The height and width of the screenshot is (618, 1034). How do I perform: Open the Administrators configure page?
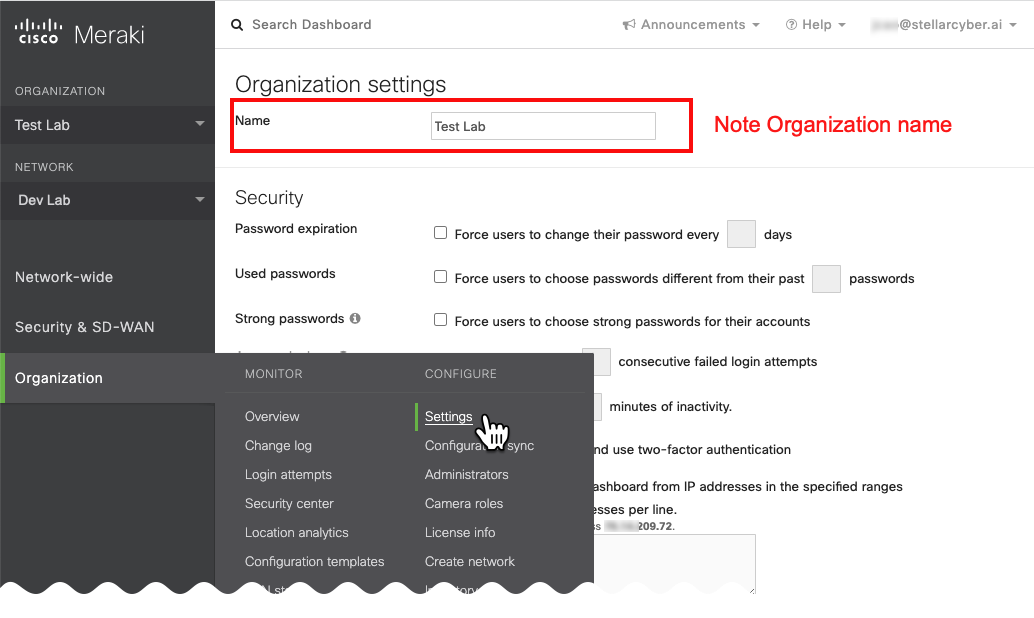pyautogui.click(x=466, y=475)
